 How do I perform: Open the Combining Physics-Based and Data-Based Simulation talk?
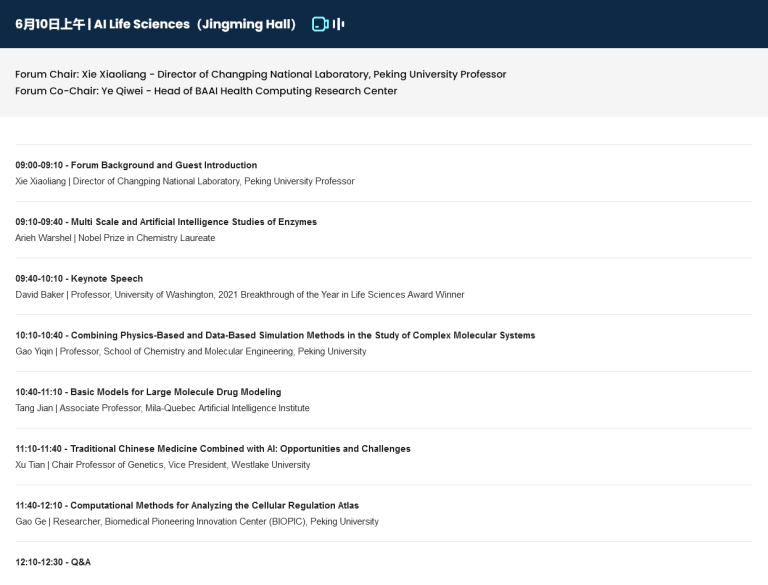[275, 335]
